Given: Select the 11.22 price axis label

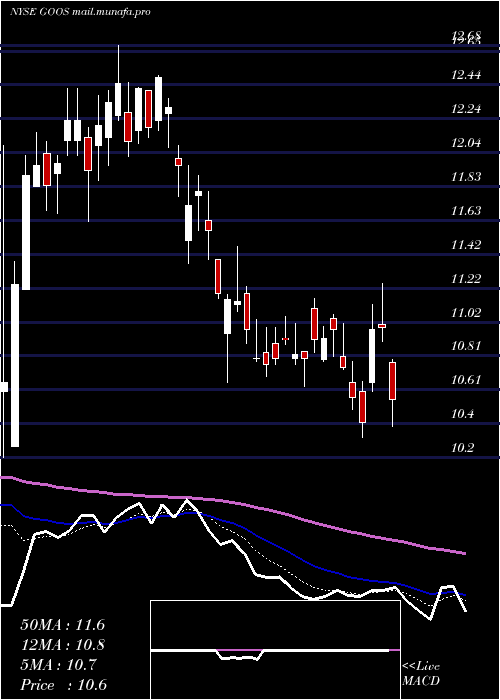Looking at the screenshot, I should coord(466,279).
